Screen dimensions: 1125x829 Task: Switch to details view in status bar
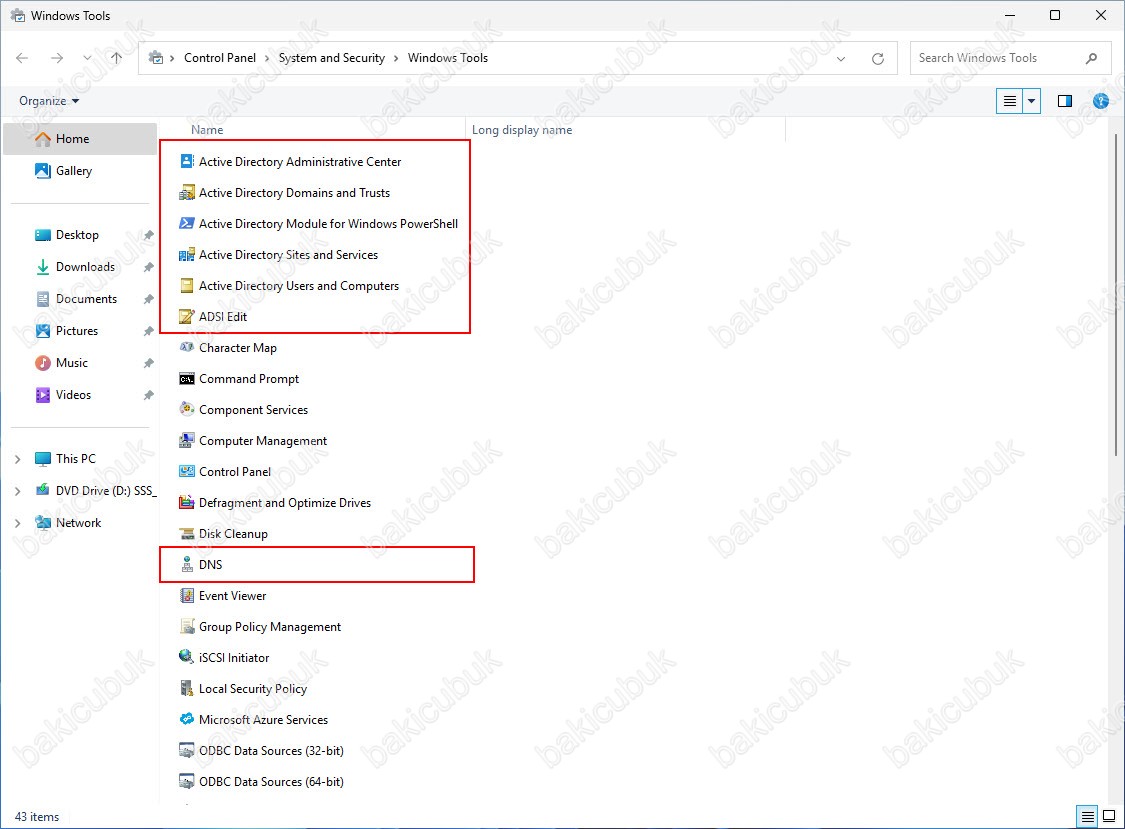click(1089, 816)
